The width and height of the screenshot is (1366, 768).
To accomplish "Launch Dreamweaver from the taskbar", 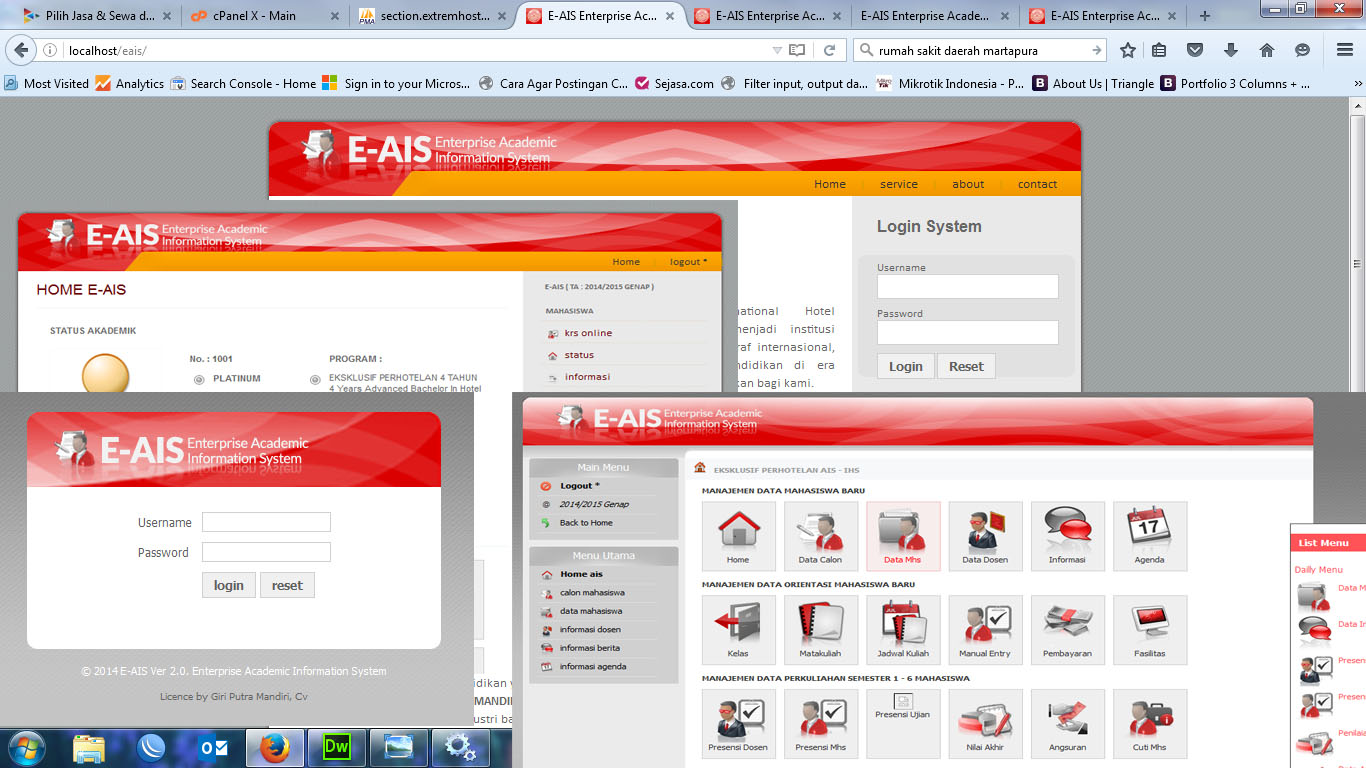I will (x=336, y=747).
